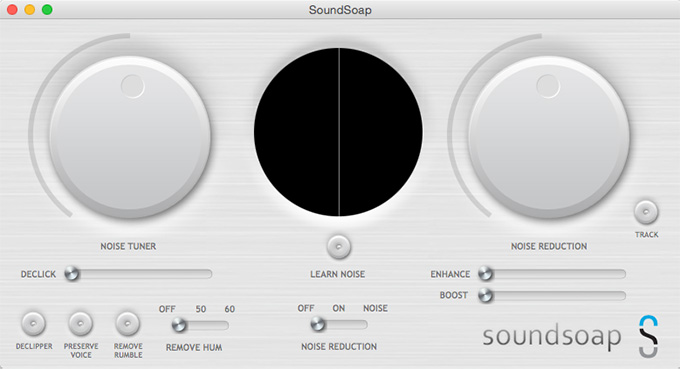Minimize window with the yellow button
The width and height of the screenshot is (680, 369).
click(29, 10)
